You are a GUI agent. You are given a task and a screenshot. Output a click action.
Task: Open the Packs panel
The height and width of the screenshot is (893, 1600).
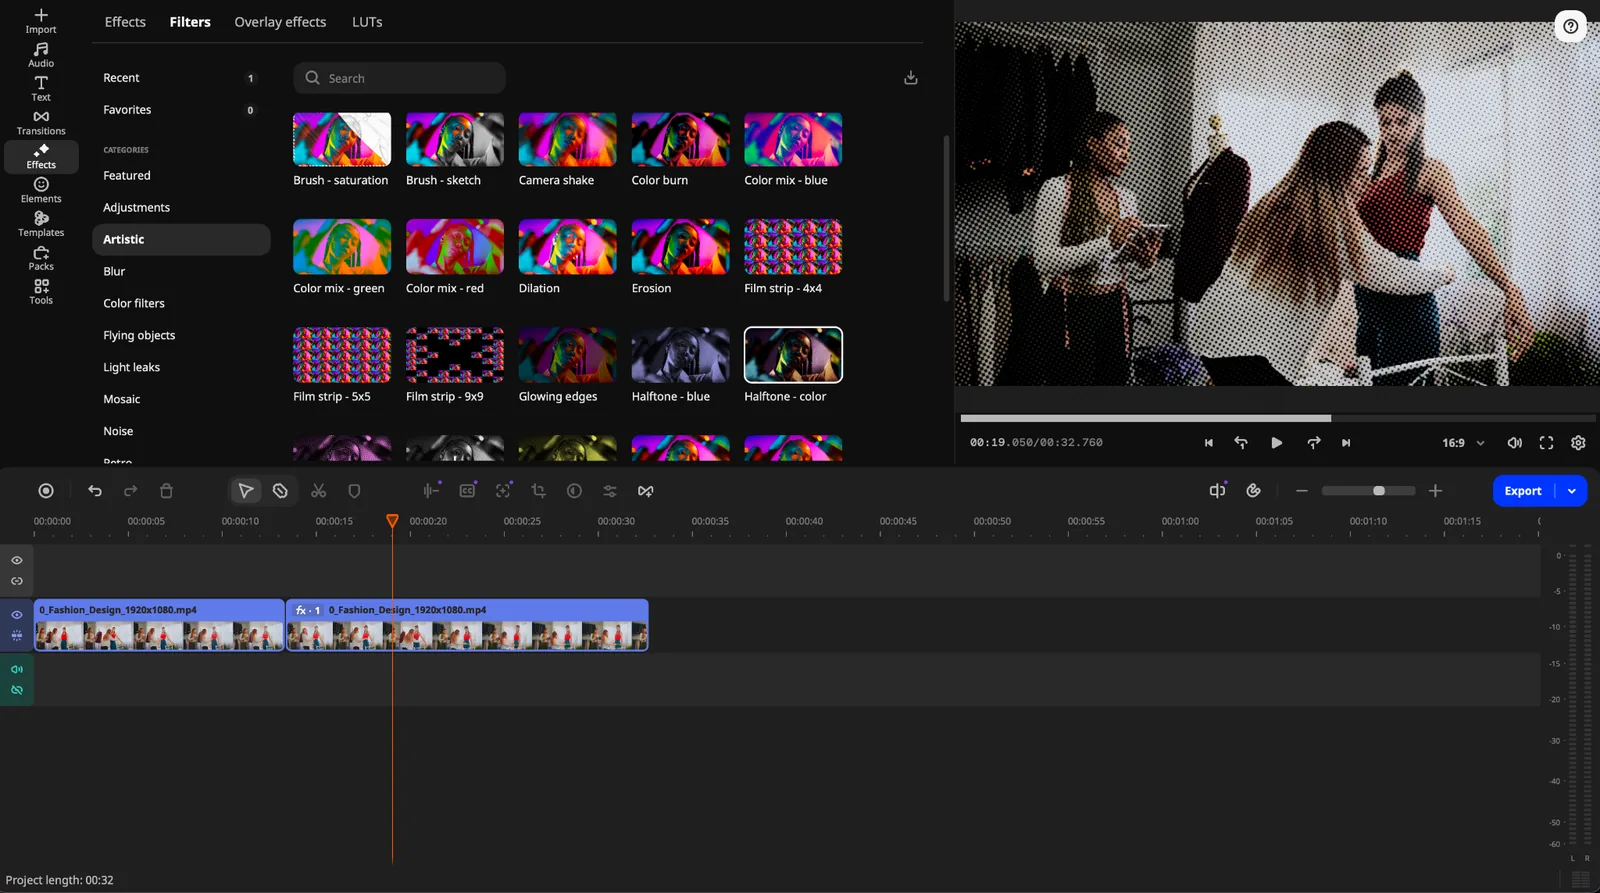click(x=41, y=259)
